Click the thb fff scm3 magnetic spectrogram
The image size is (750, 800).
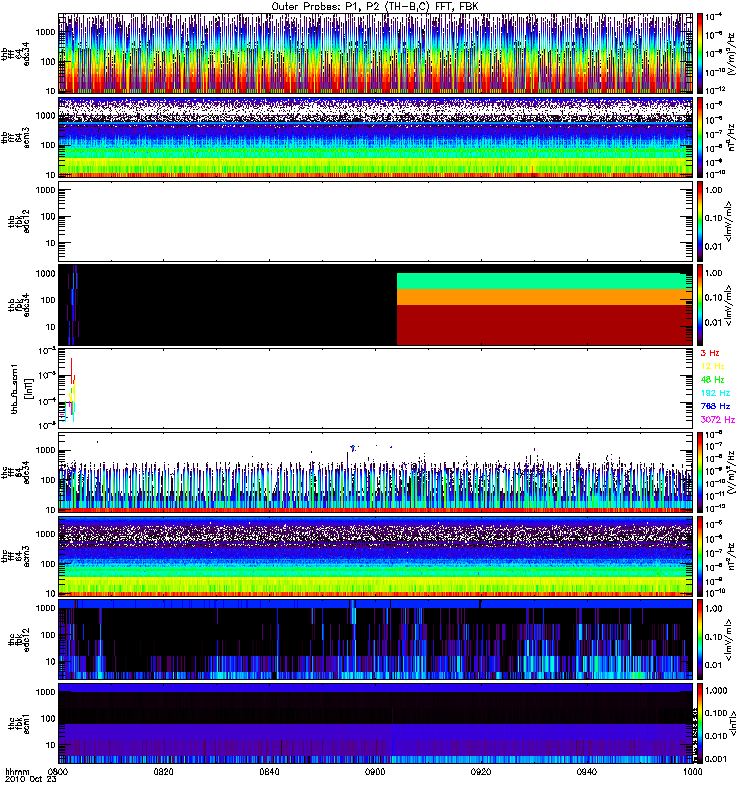[x=375, y=137]
